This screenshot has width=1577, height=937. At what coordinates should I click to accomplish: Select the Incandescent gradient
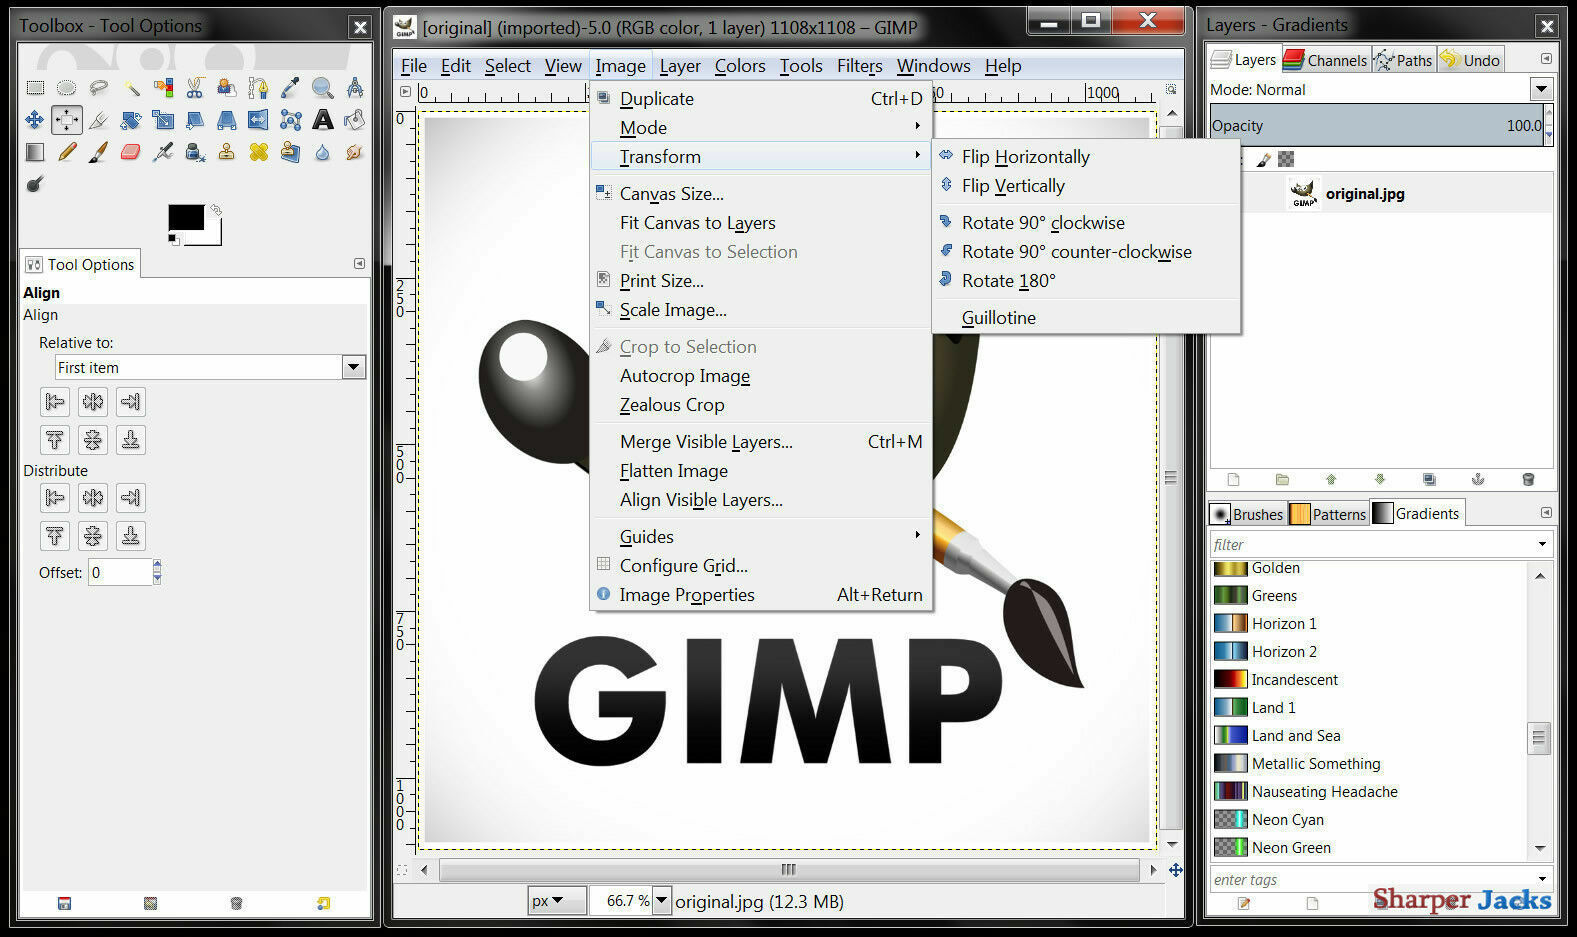(x=1369, y=680)
